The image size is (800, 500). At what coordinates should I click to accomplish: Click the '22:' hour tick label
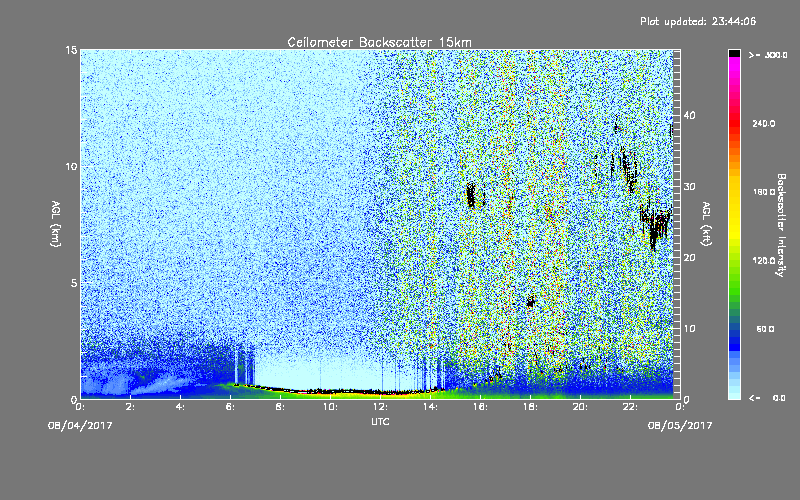(x=630, y=407)
